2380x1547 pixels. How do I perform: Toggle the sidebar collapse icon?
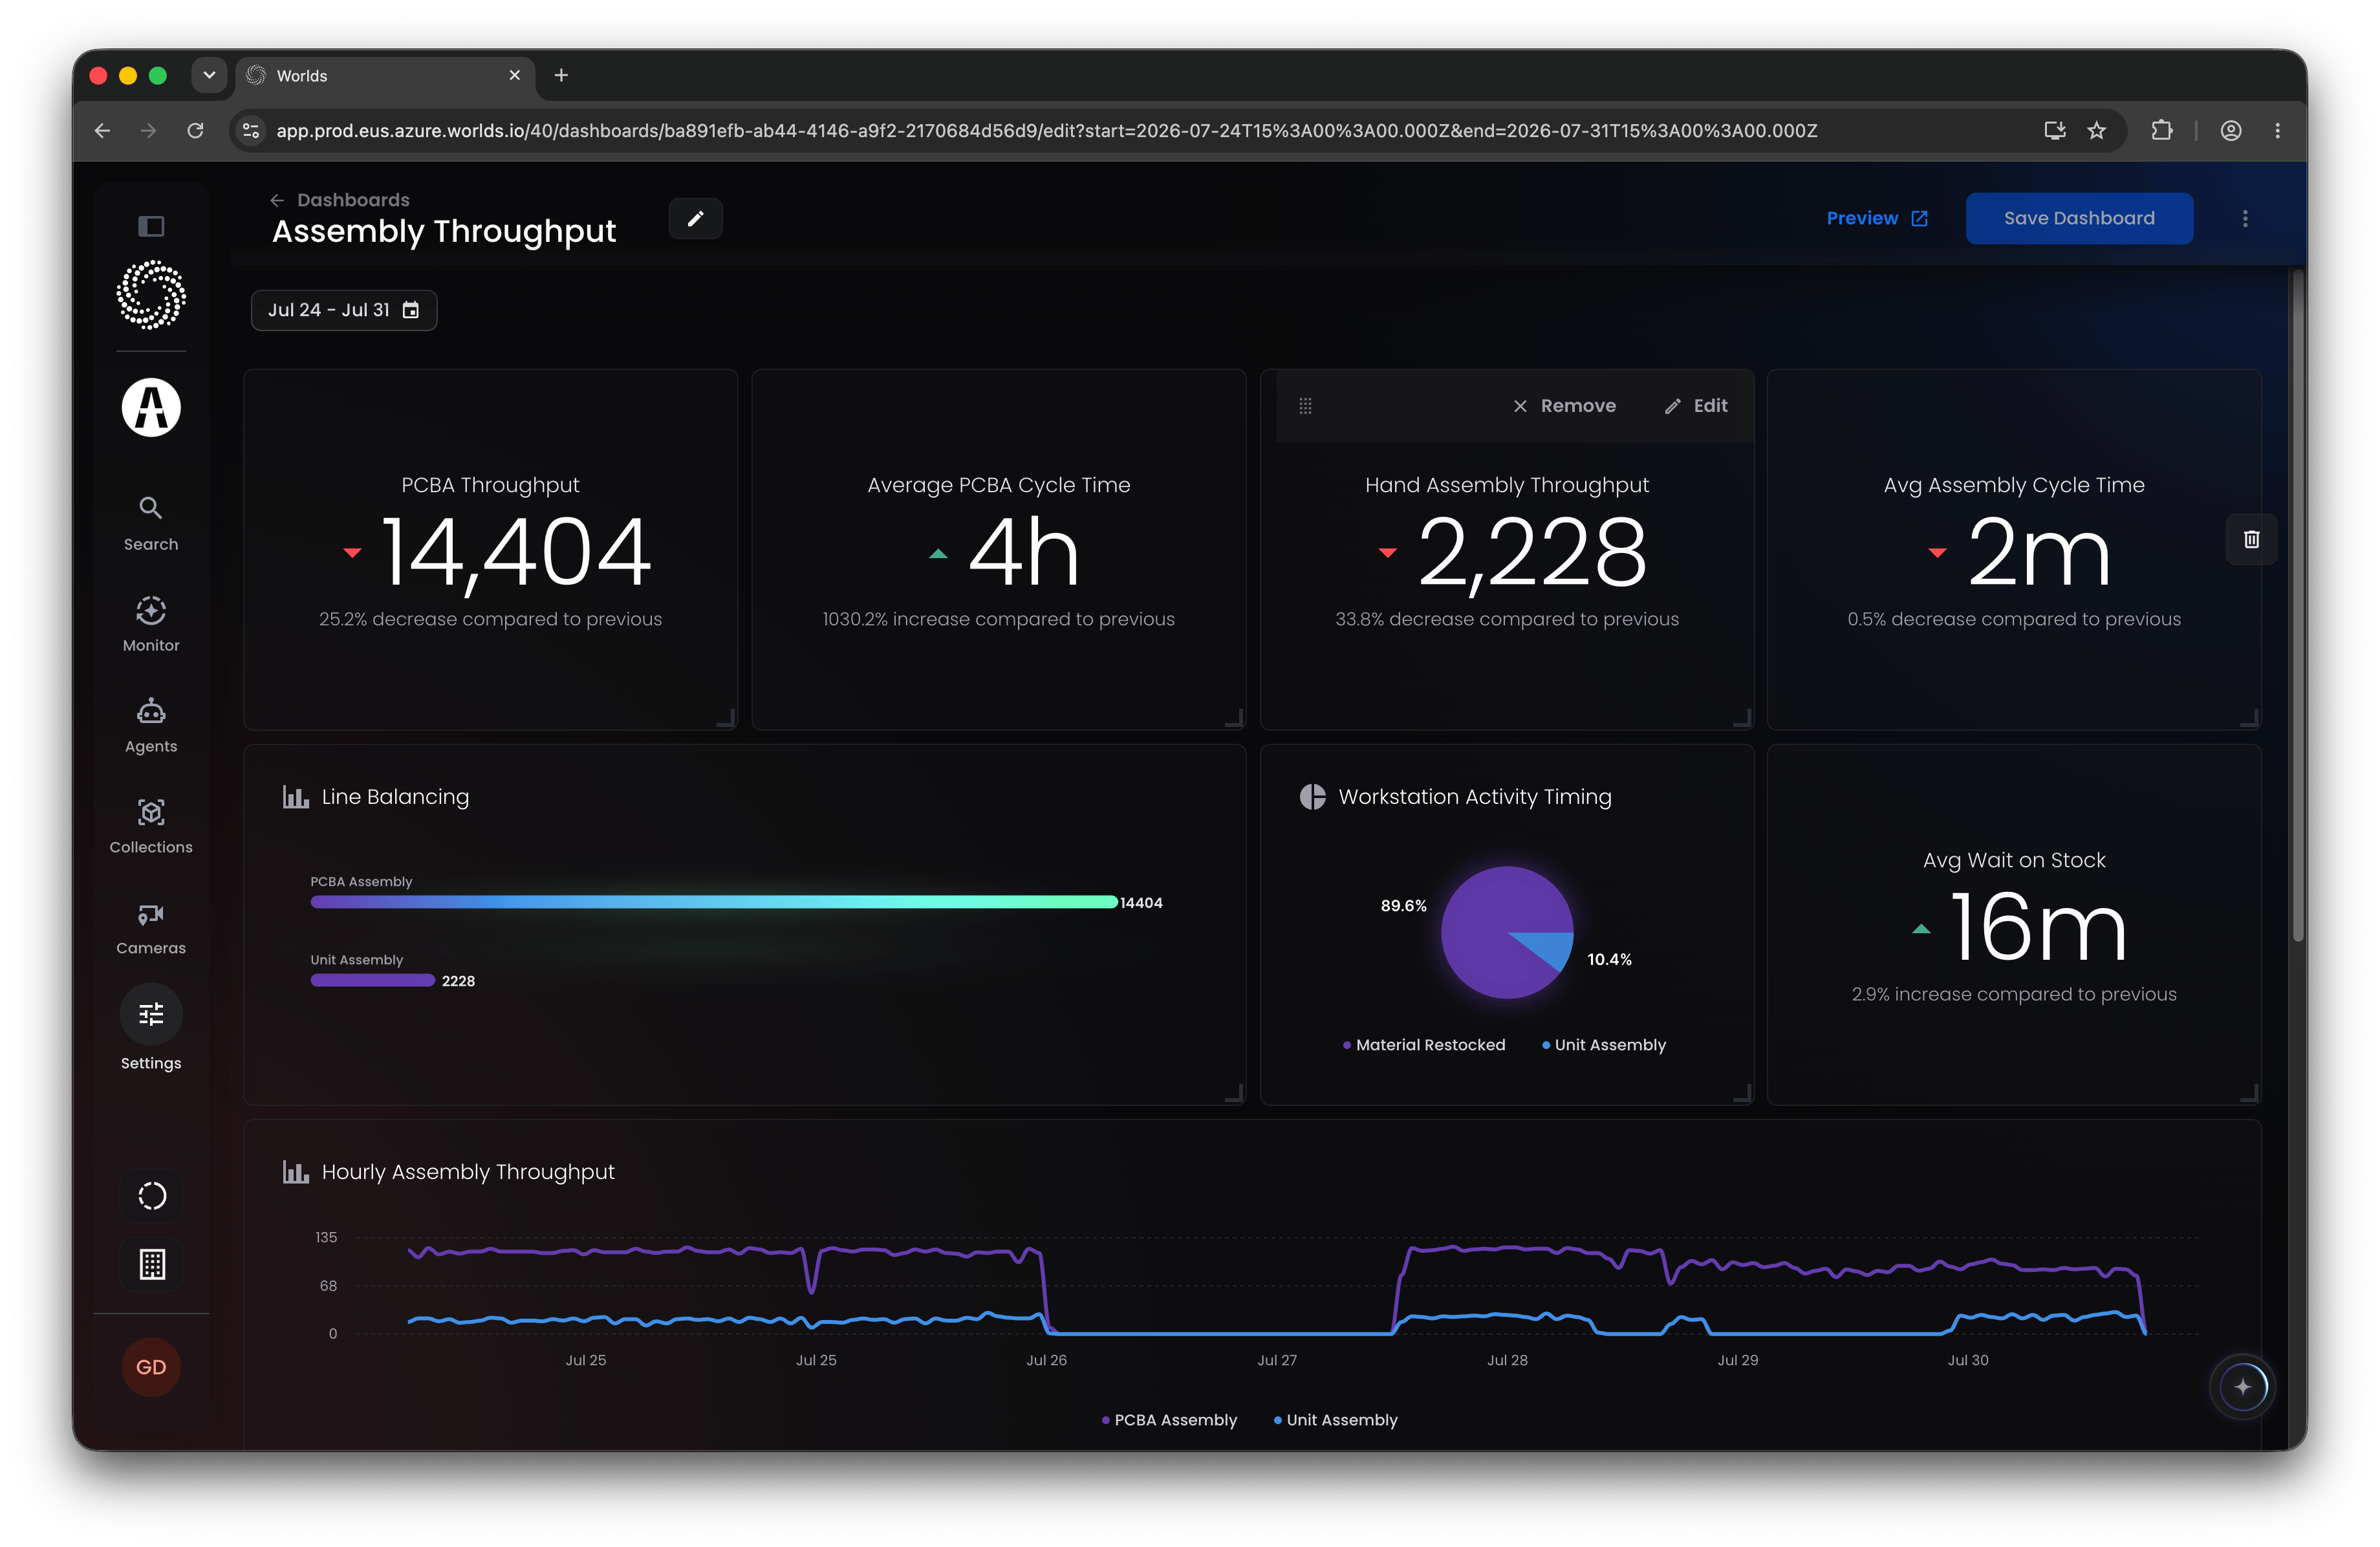coord(151,226)
